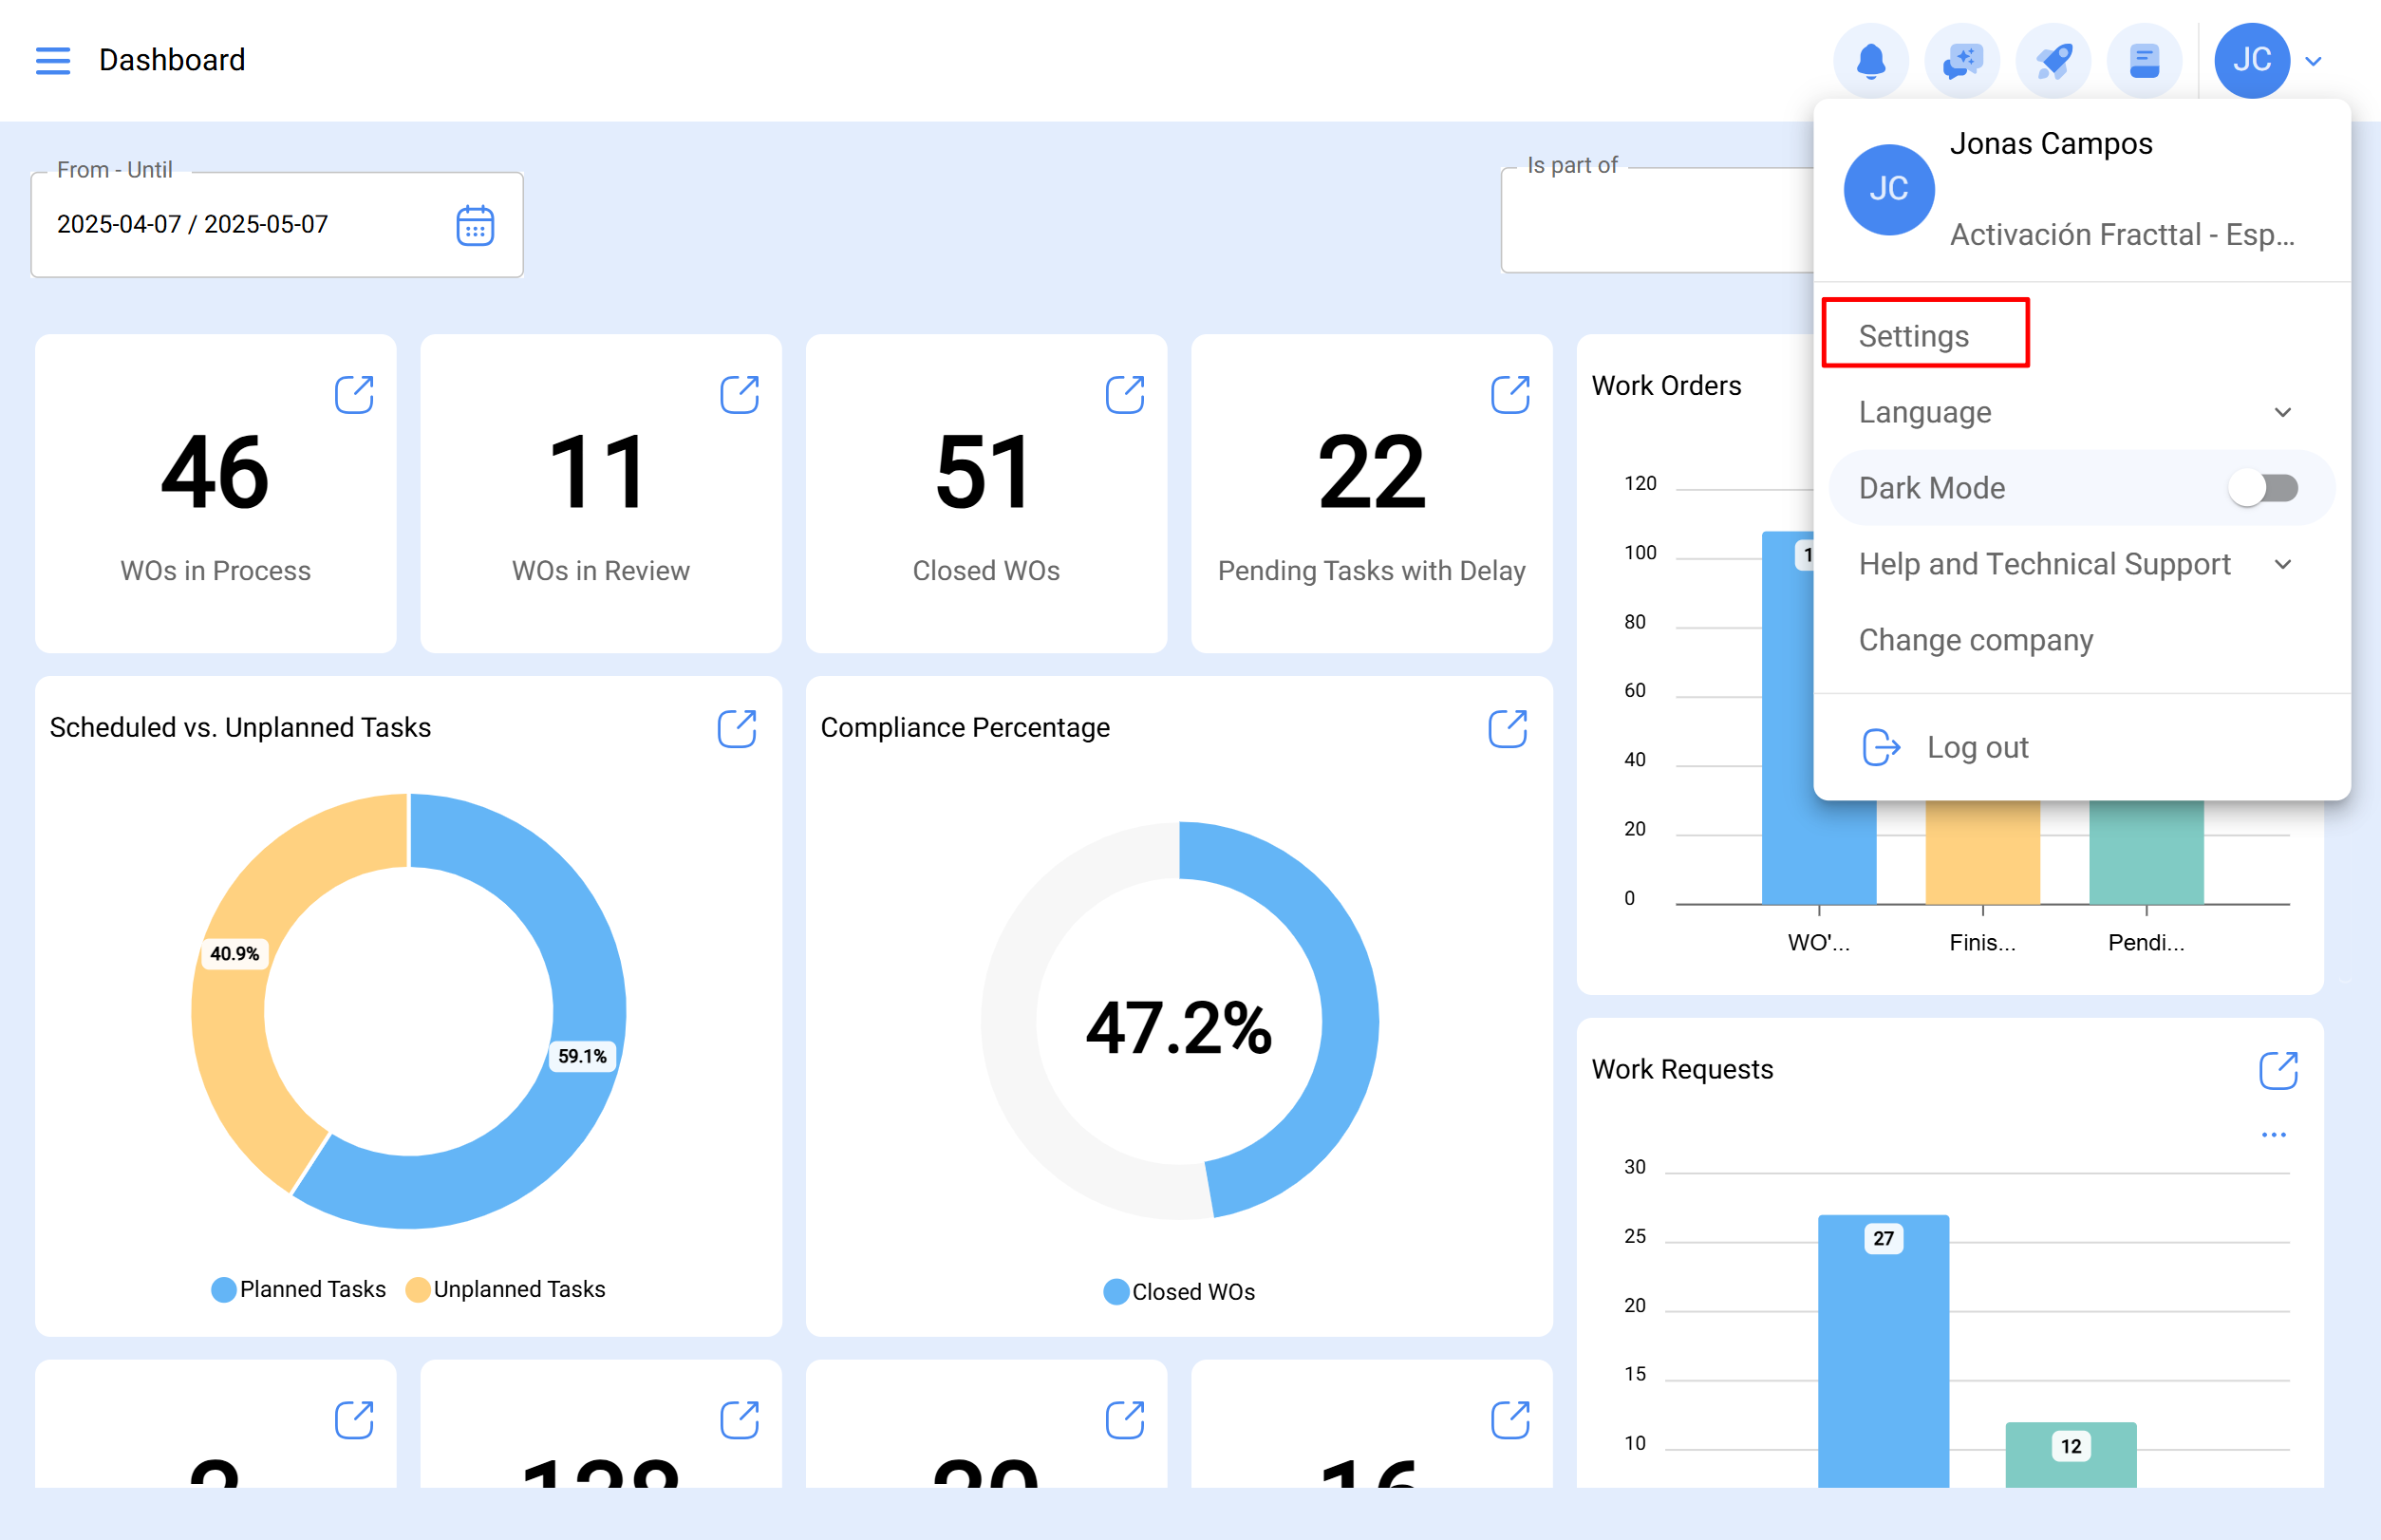Open Work Requests chart external link
The height and width of the screenshot is (1540, 2381).
click(x=2277, y=1069)
